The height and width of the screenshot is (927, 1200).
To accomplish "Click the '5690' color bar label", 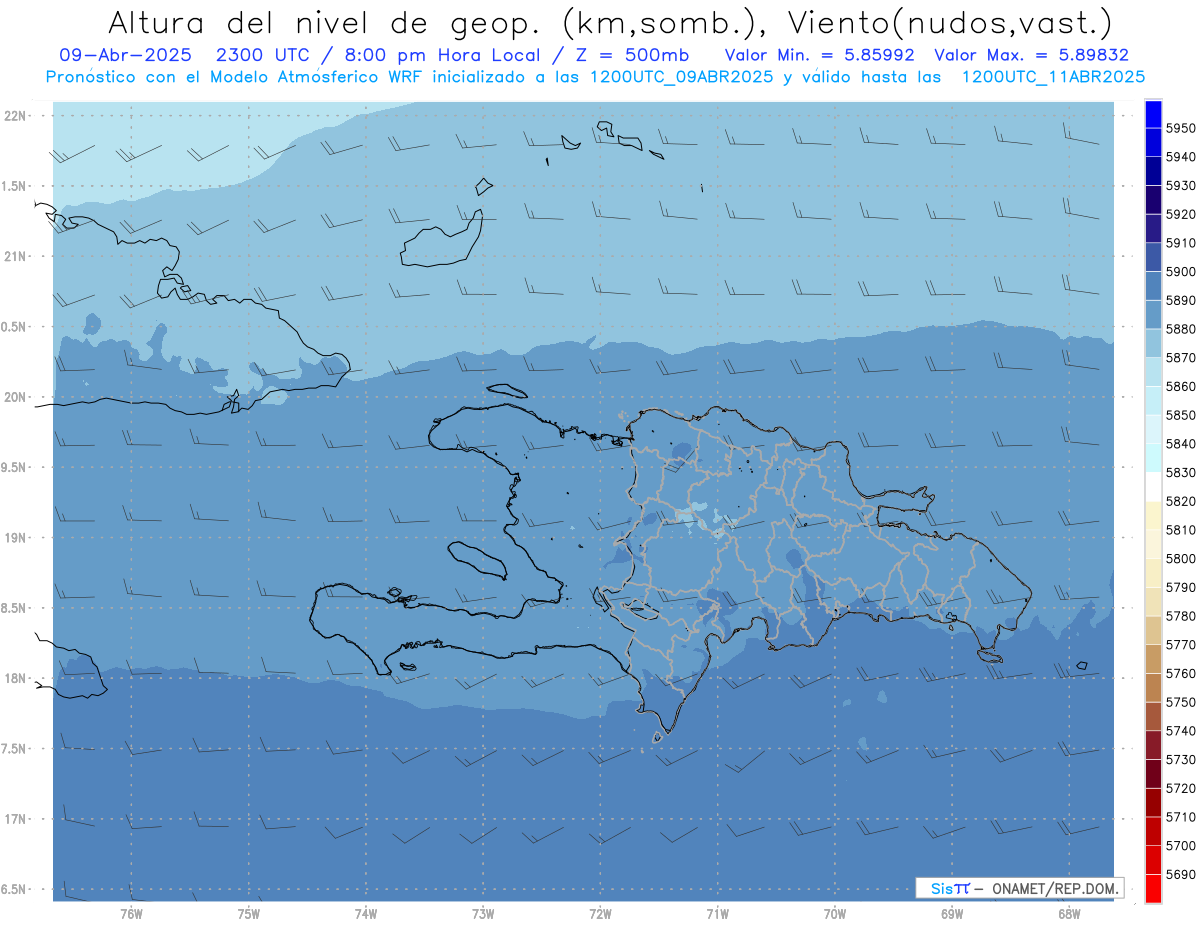I will click(1180, 875).
